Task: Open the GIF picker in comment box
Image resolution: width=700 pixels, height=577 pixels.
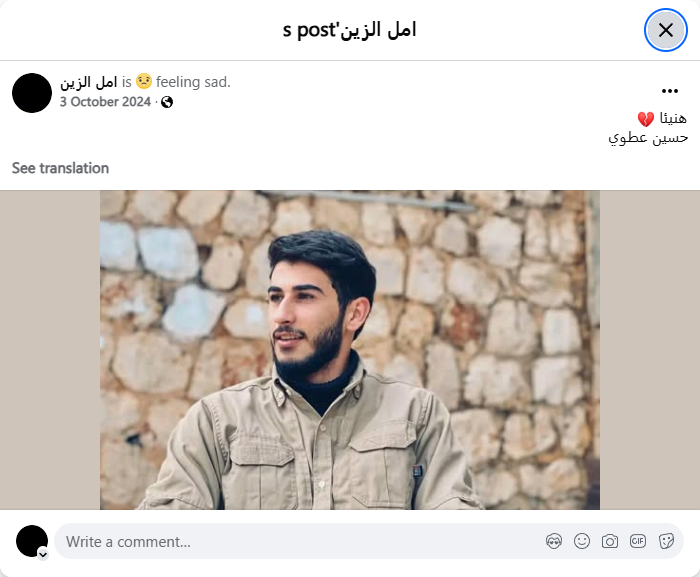Action: pyautogui.click(x=638, y=541)
